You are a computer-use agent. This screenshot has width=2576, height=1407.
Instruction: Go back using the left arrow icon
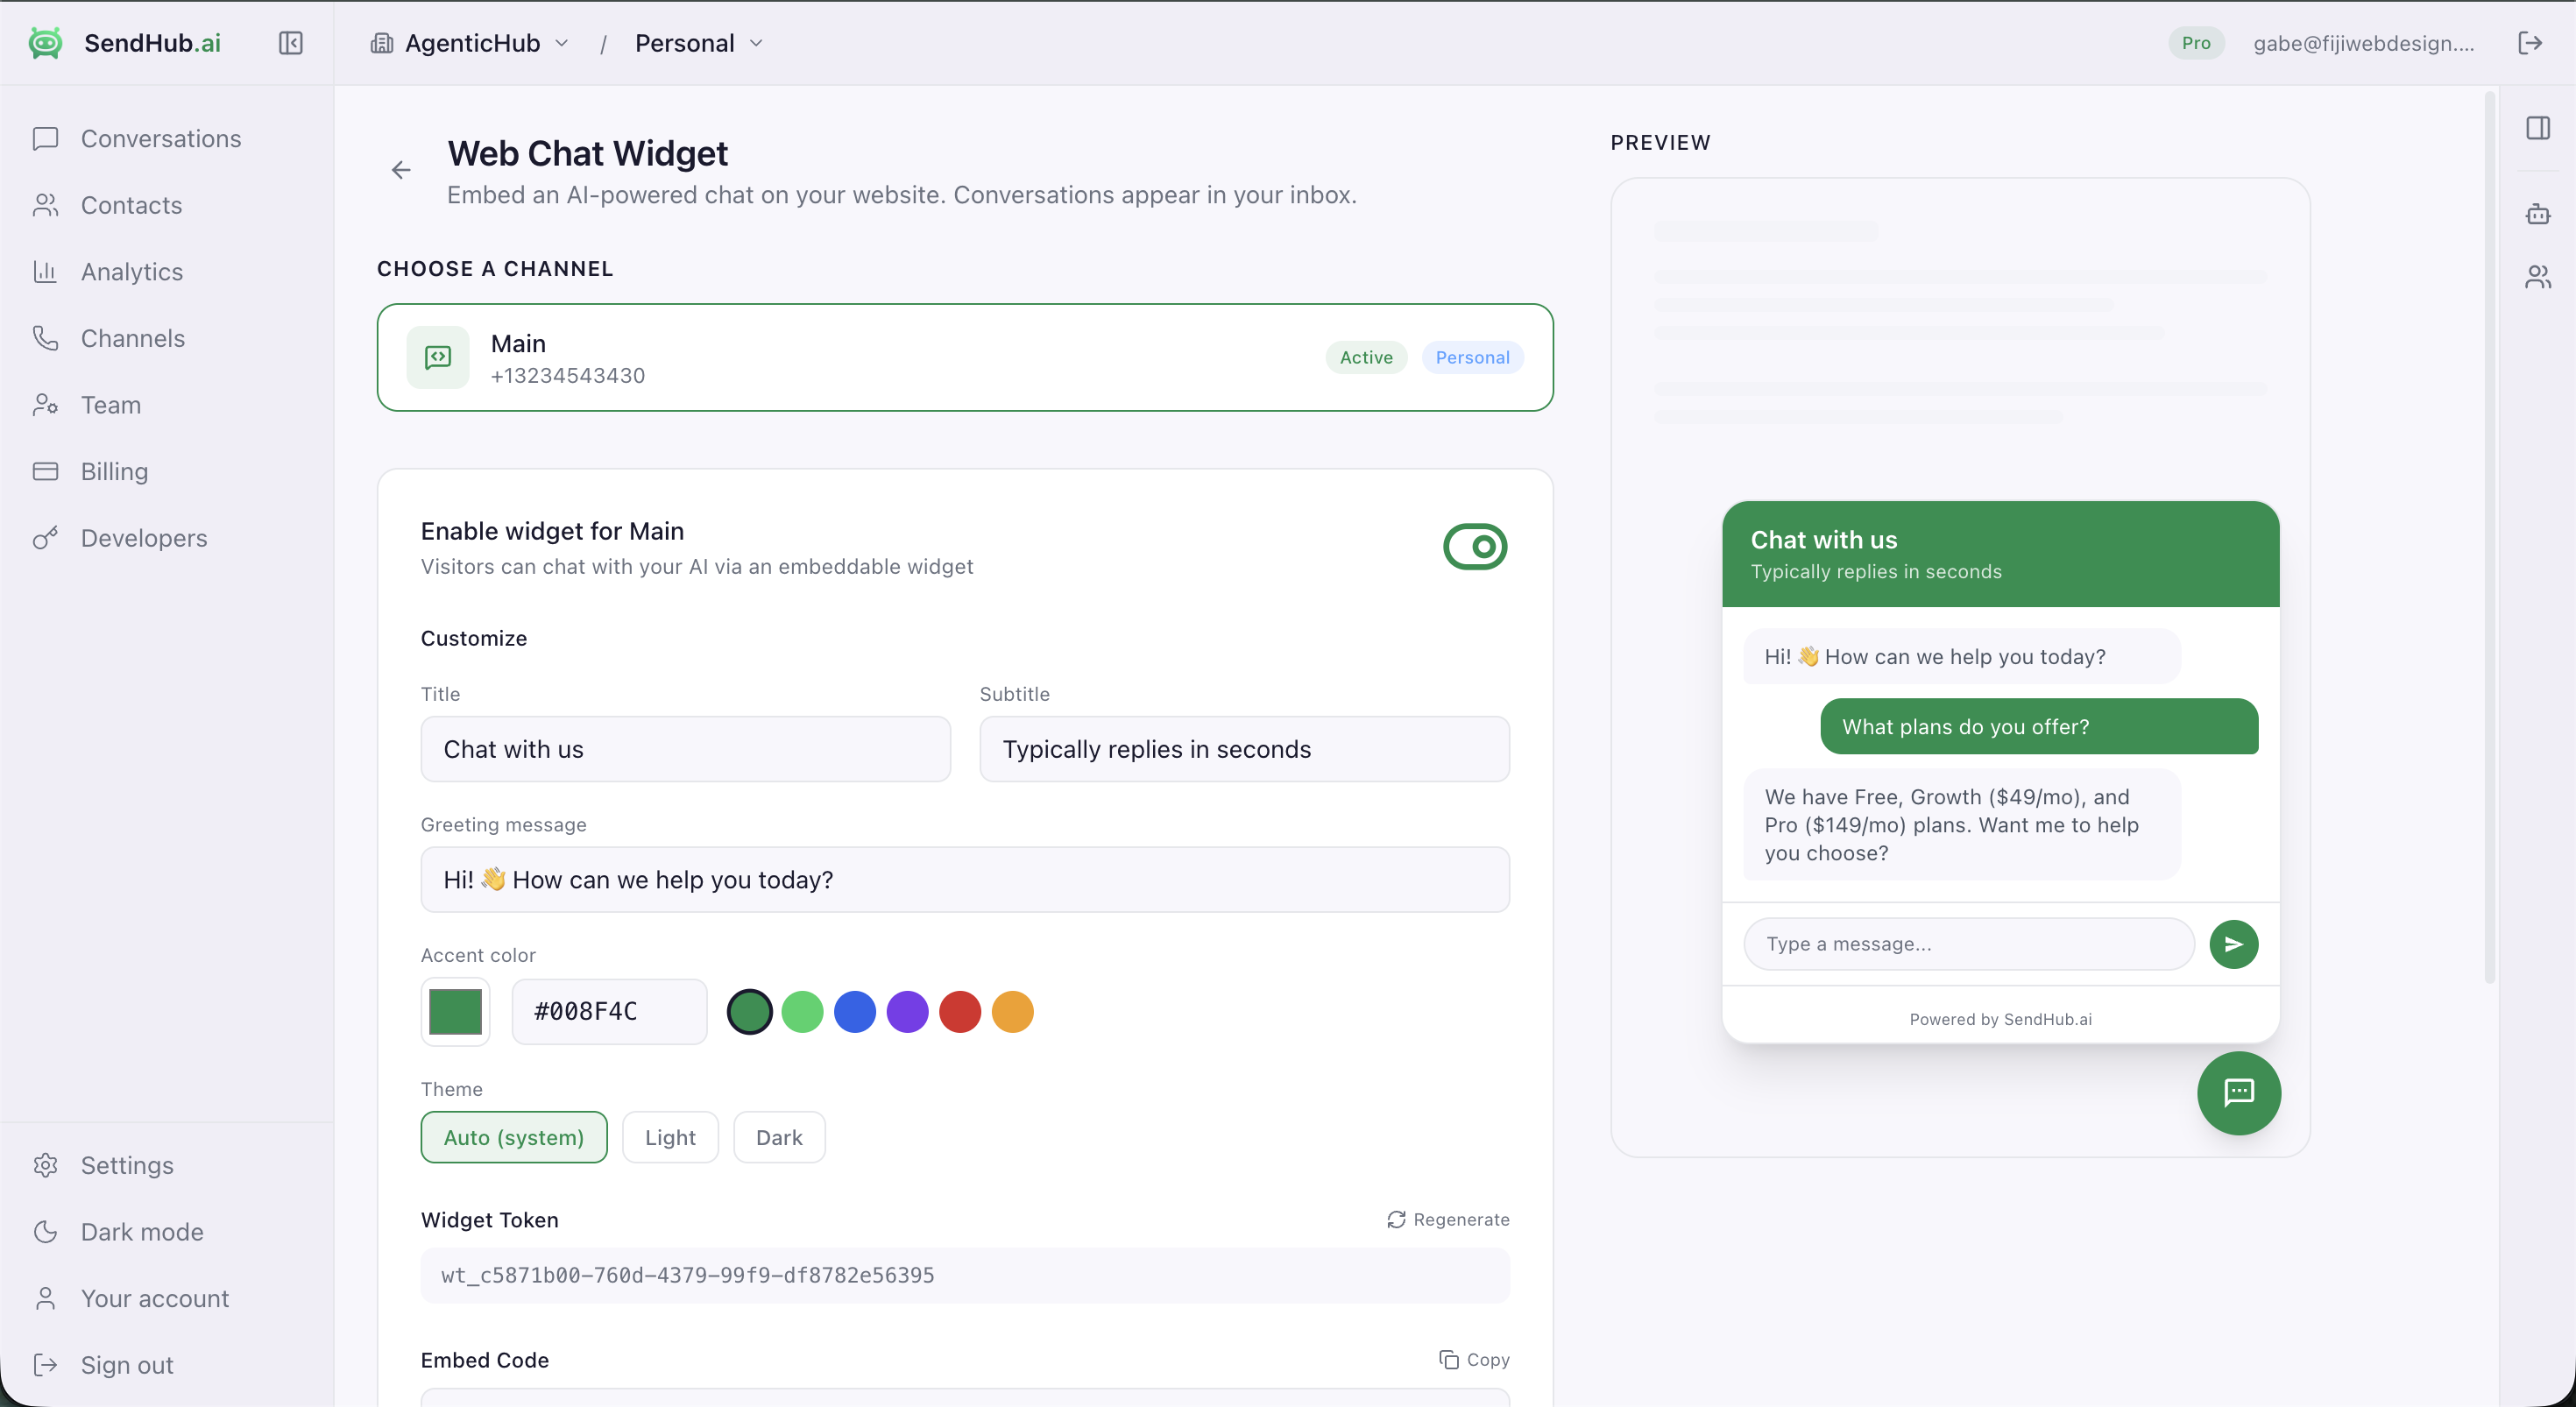(x=401, y=170)
